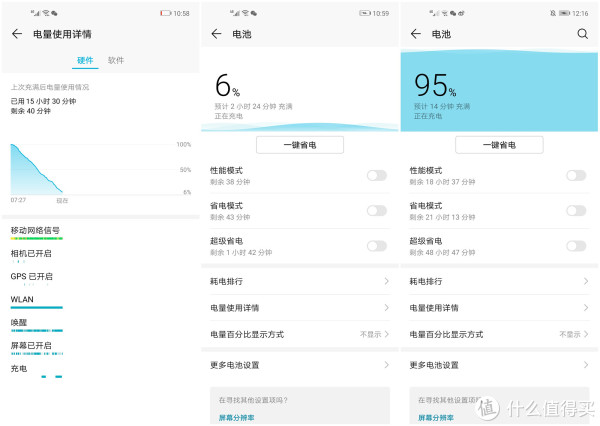The width and height of the screenshot is (600, 426).
Task: Open 耗电排行 on the 6% battery screen
Action: pyautogui.click(x=299, y=282)
